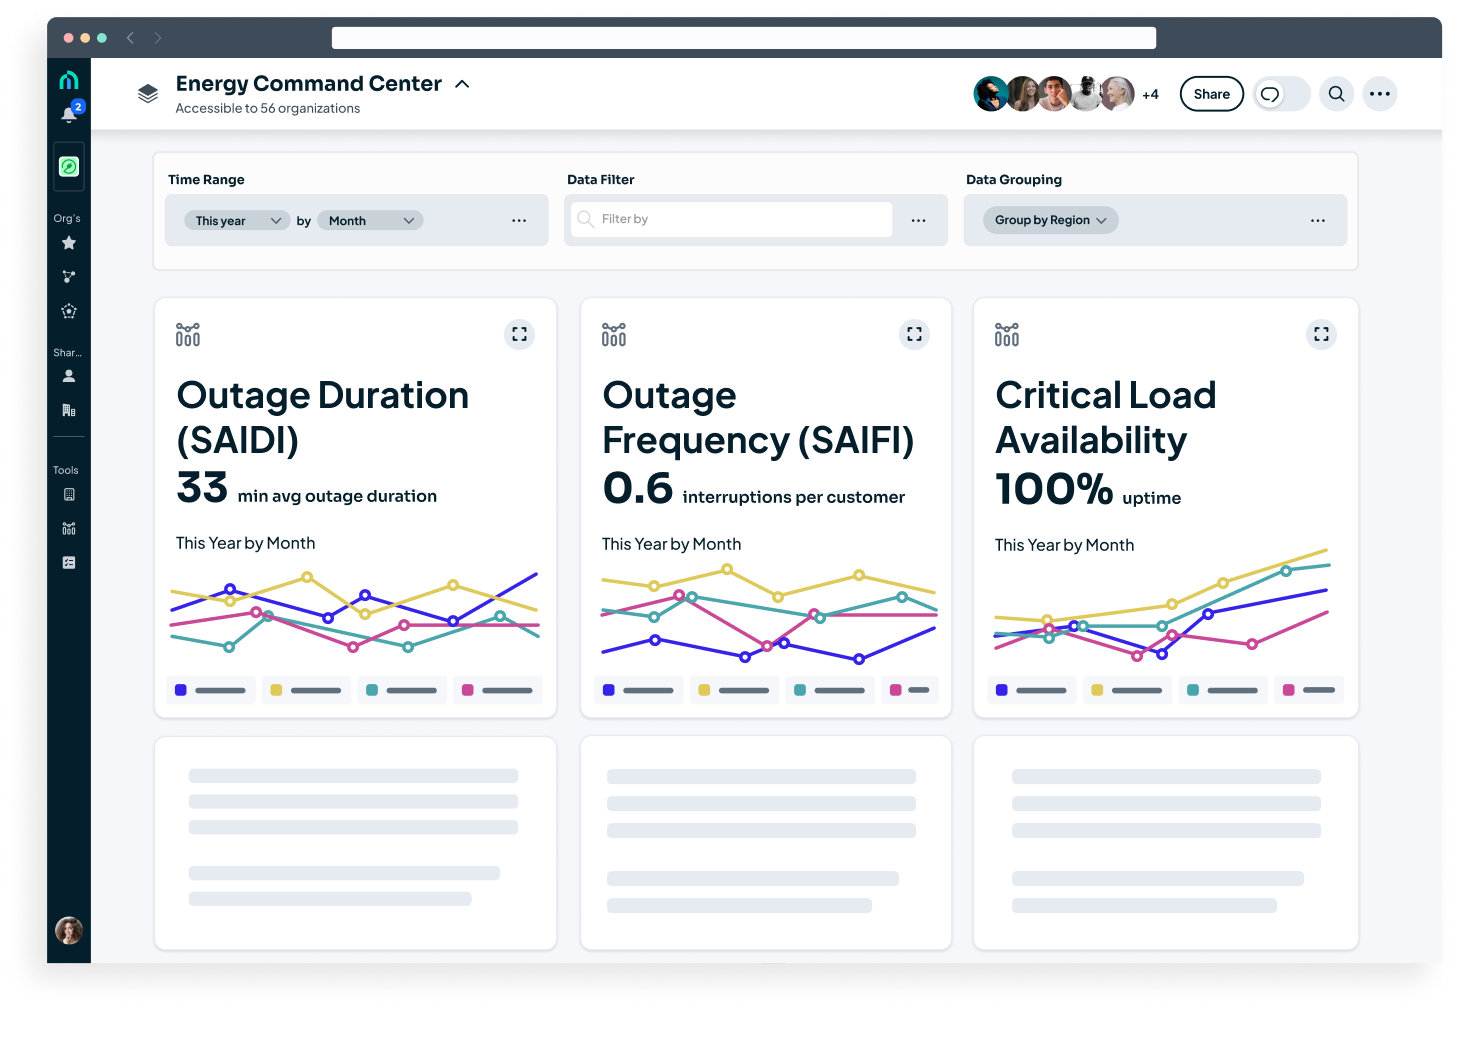Click the layers stack icon beside title
1460x1047 pixels.
(148, 94)
